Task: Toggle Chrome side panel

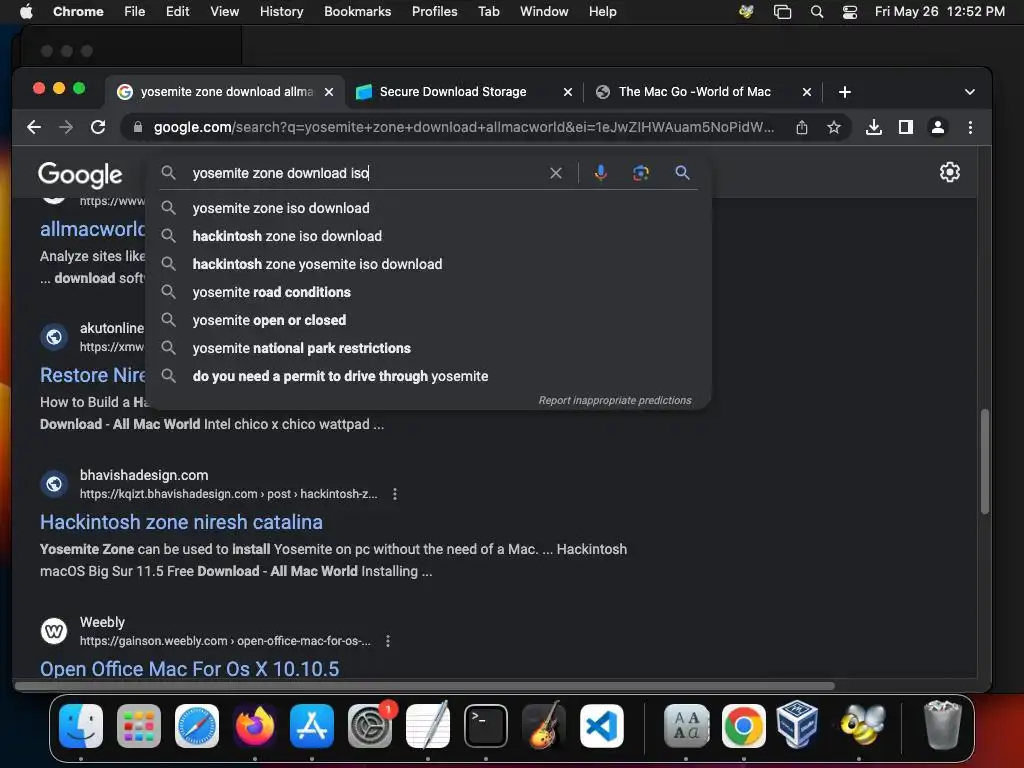Action: (906, 127)
